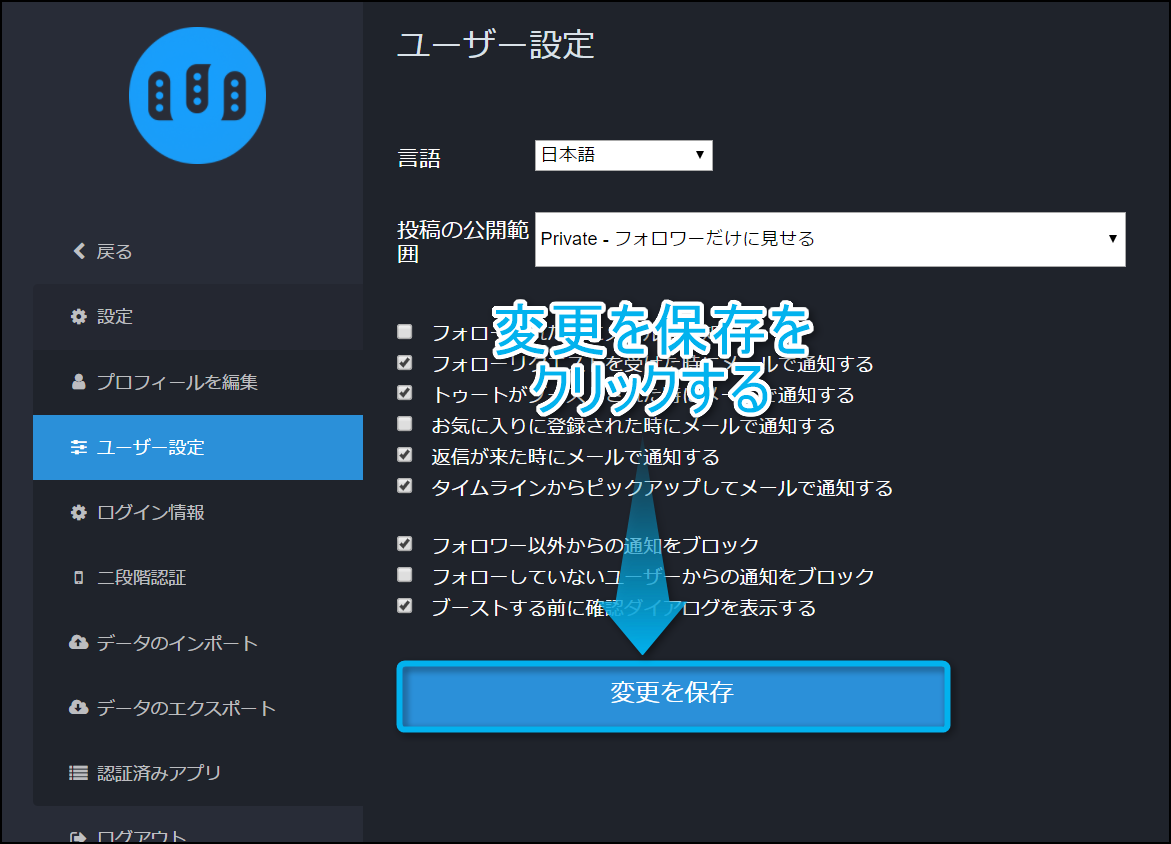This screenshot has height=844, width=1171.
Task: Click the gear icon next to 設定
Action: point(79,317)
